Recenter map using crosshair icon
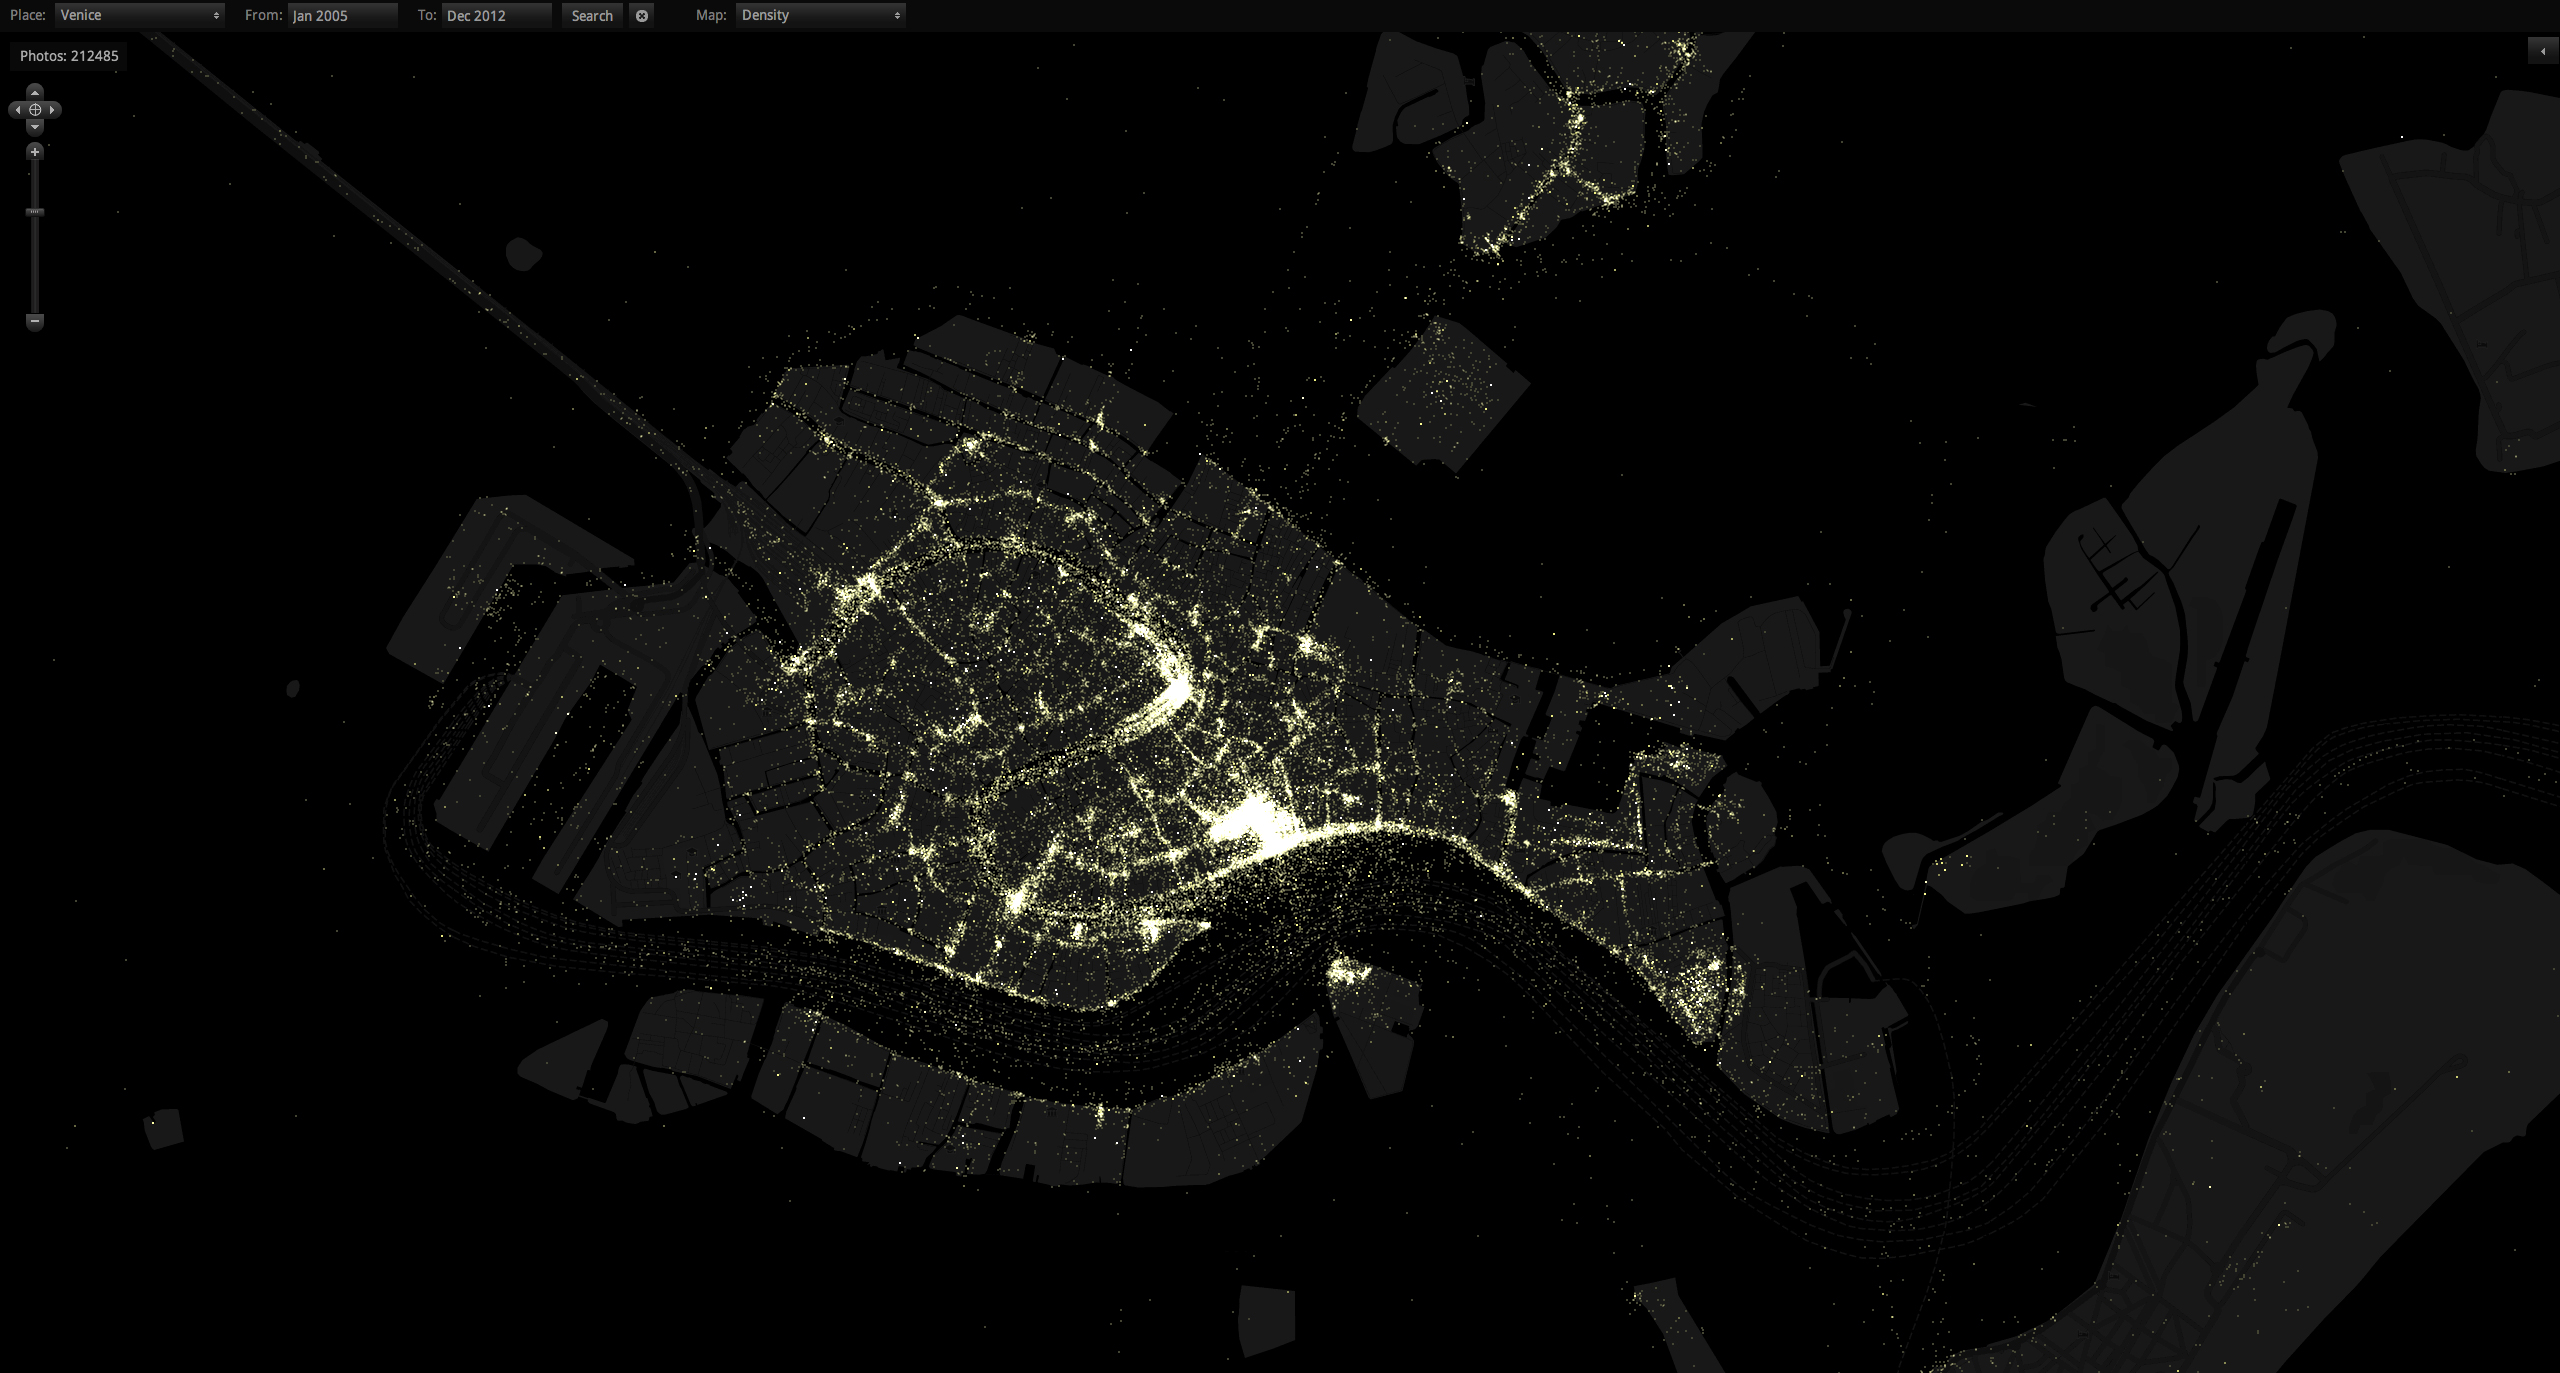 35,110
